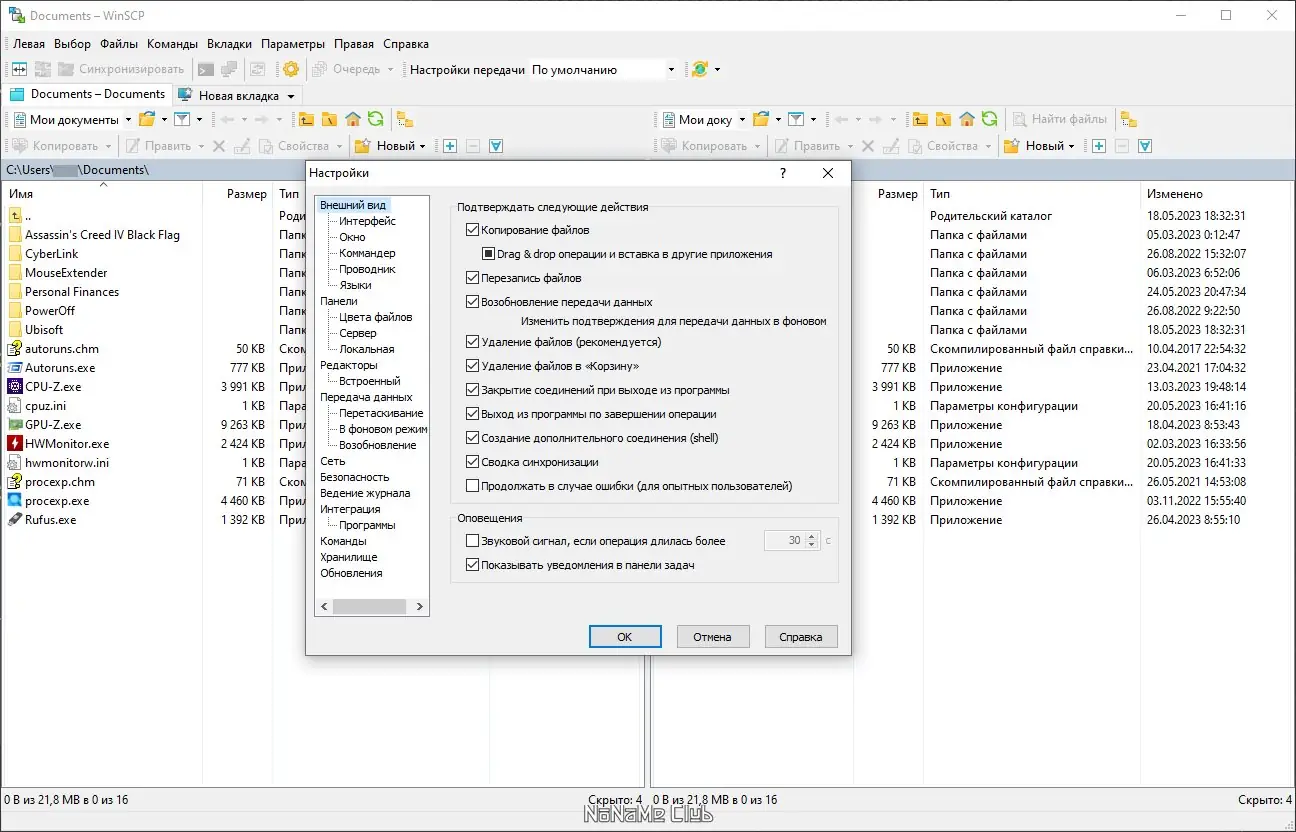Open preferences via the gear icon
This screenshot has height=832, width=1296.
pyautogui.click(x=291, y=69)
